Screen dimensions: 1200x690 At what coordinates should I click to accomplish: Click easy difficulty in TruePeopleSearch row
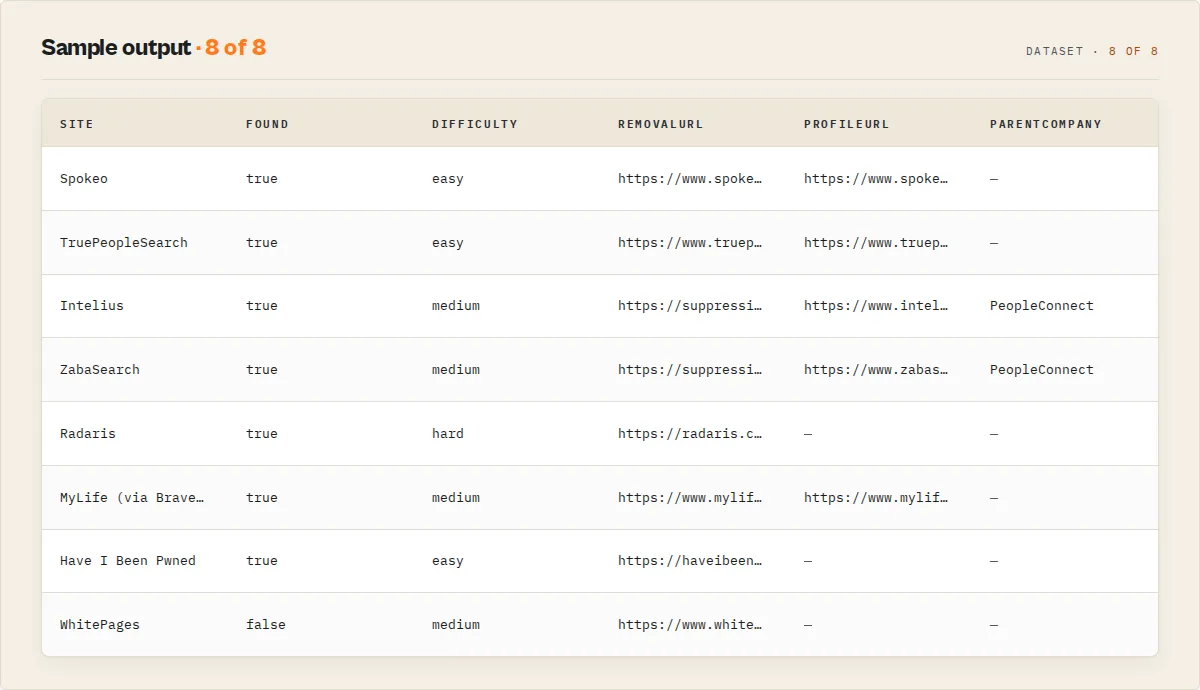(448, 243)
